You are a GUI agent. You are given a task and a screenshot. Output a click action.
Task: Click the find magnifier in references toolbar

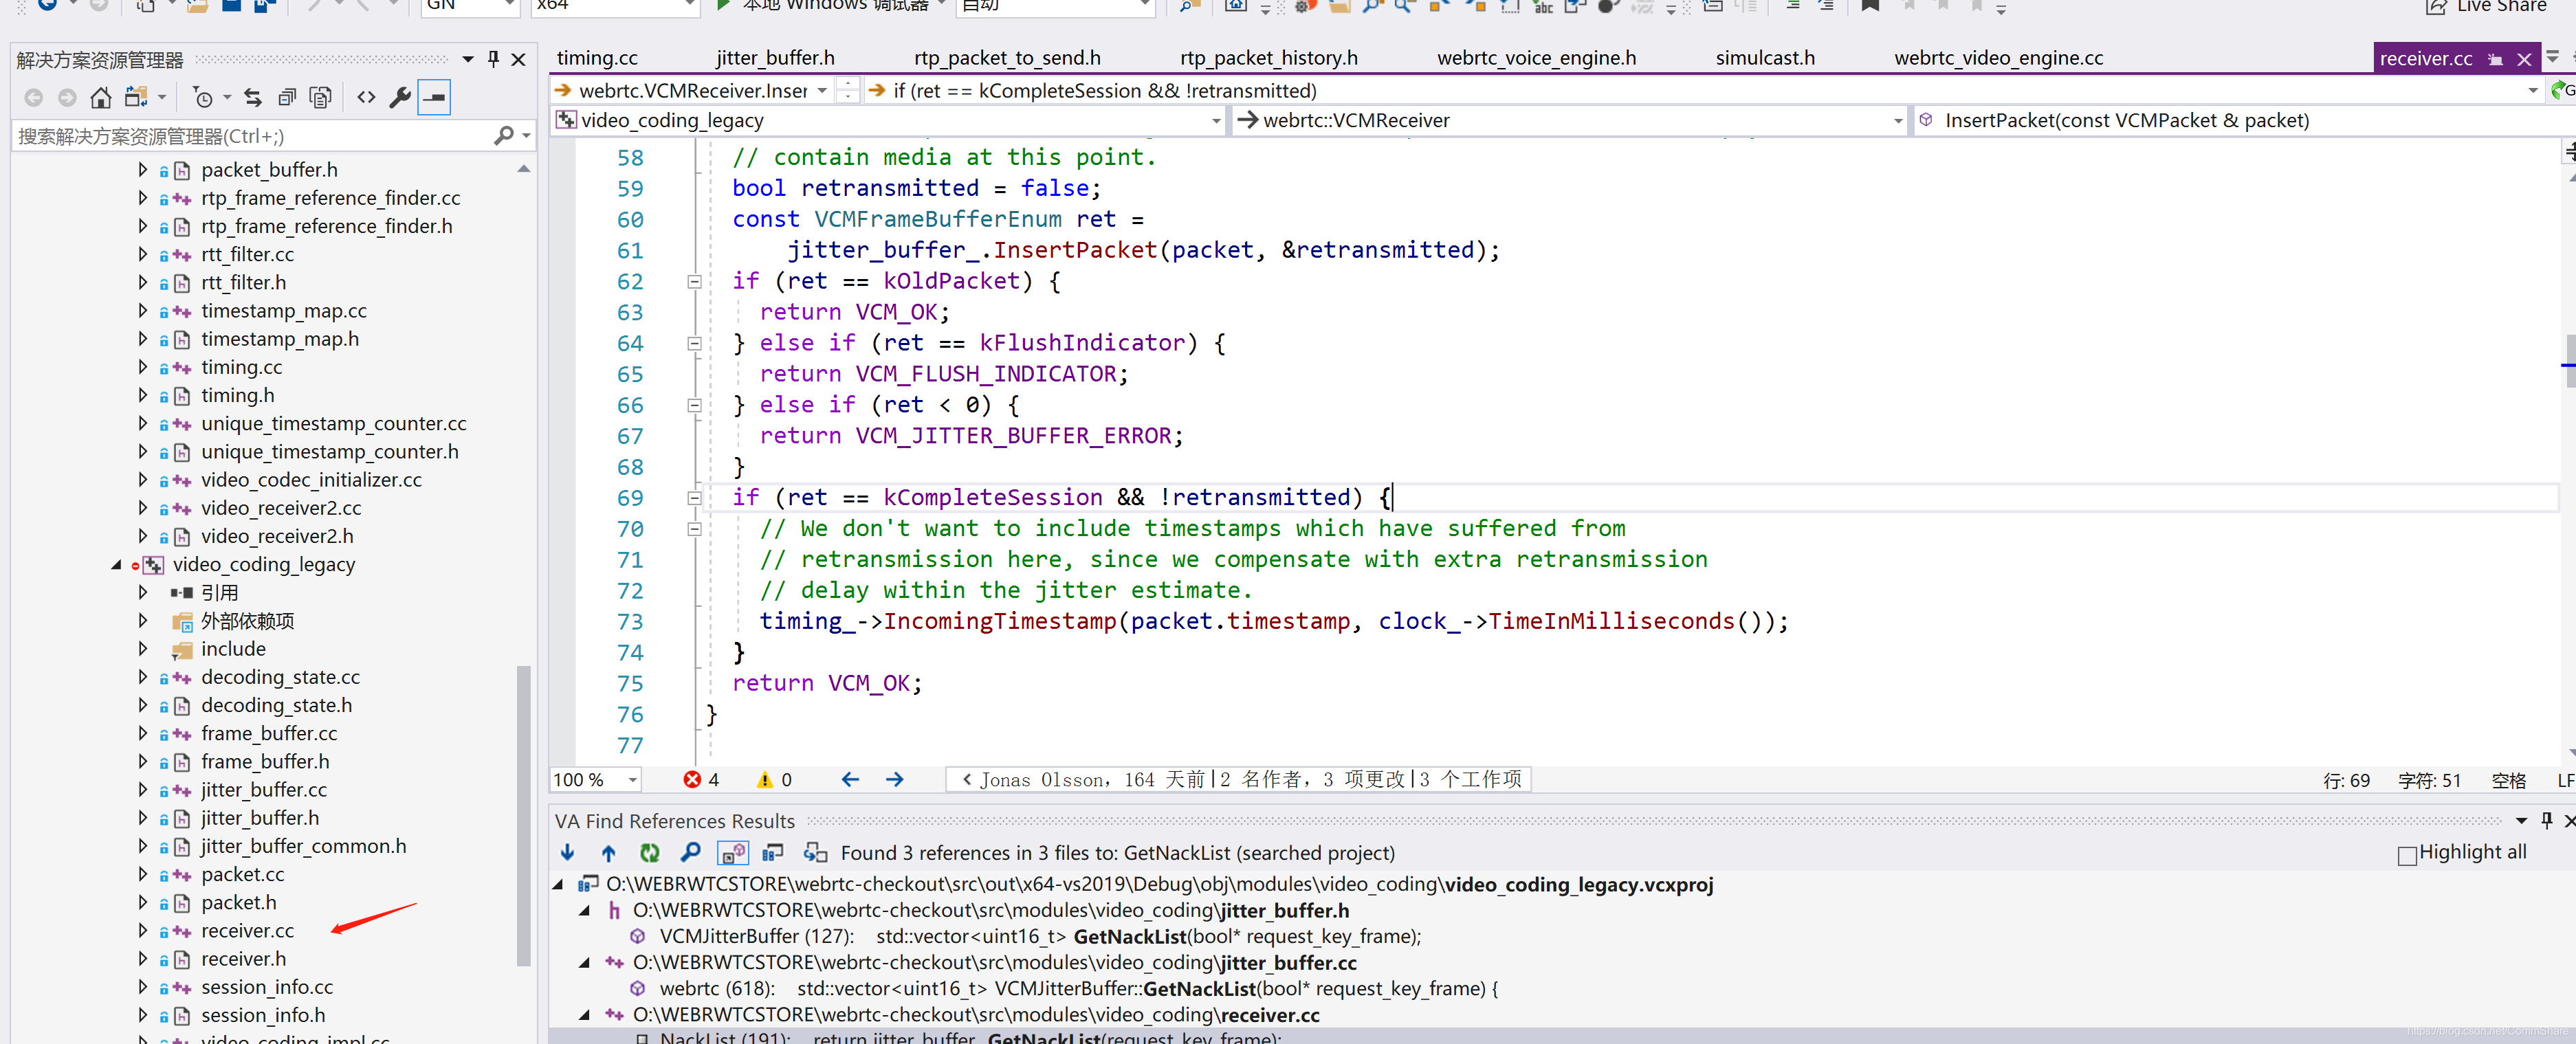coord(690,852)
